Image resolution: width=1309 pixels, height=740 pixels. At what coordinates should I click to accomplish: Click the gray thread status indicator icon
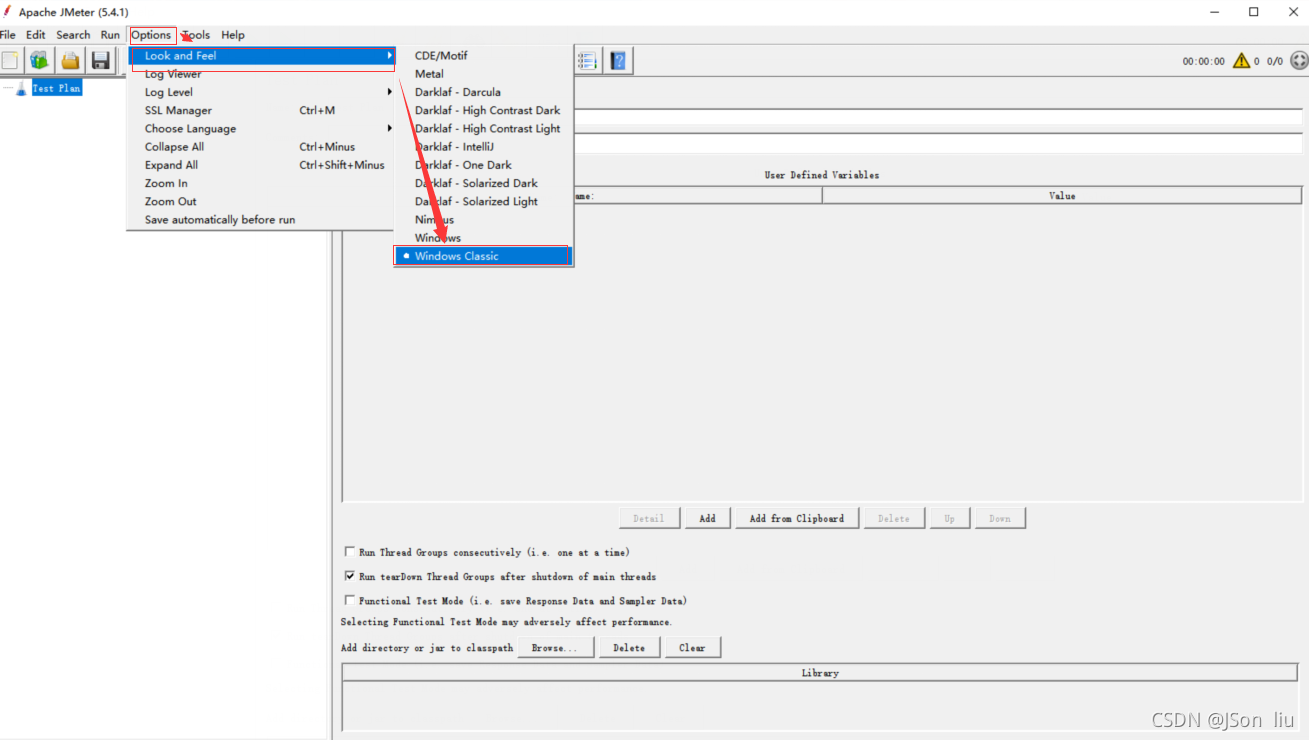point(1299,61)
